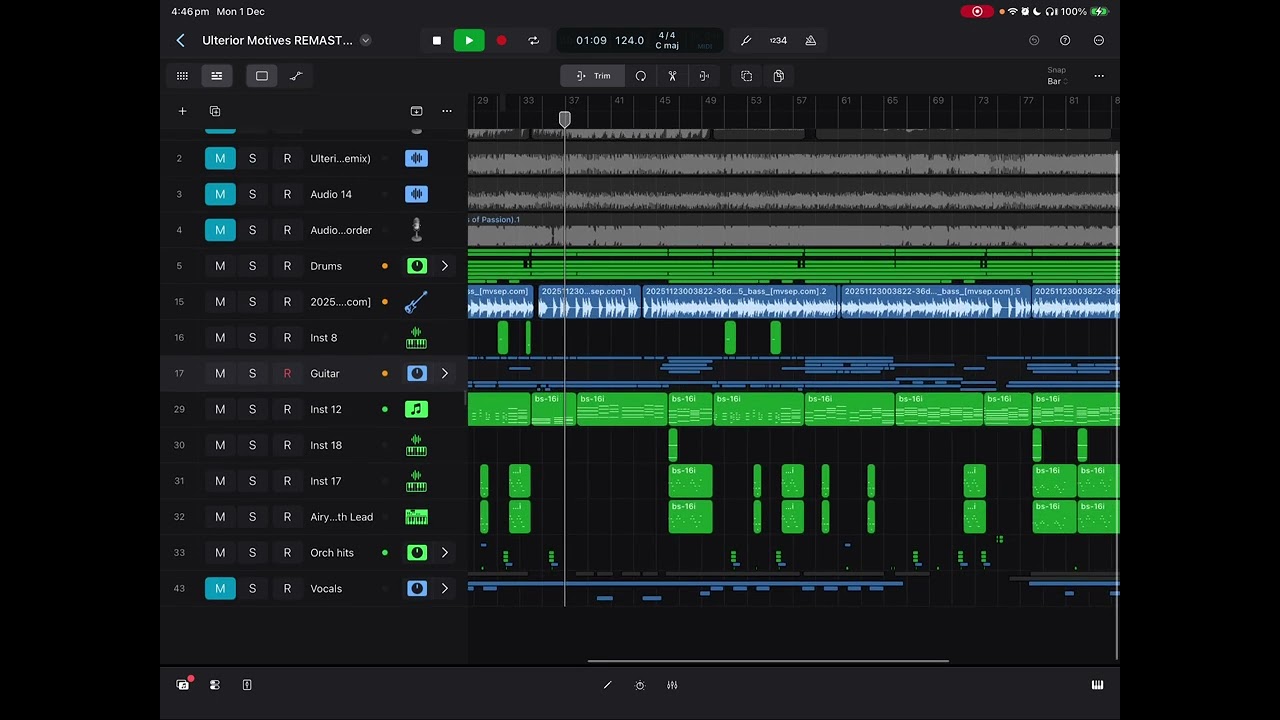
Task: Click bar 57 on the timeline ruler
Action: pyautogui.click(x=801, y=100)
